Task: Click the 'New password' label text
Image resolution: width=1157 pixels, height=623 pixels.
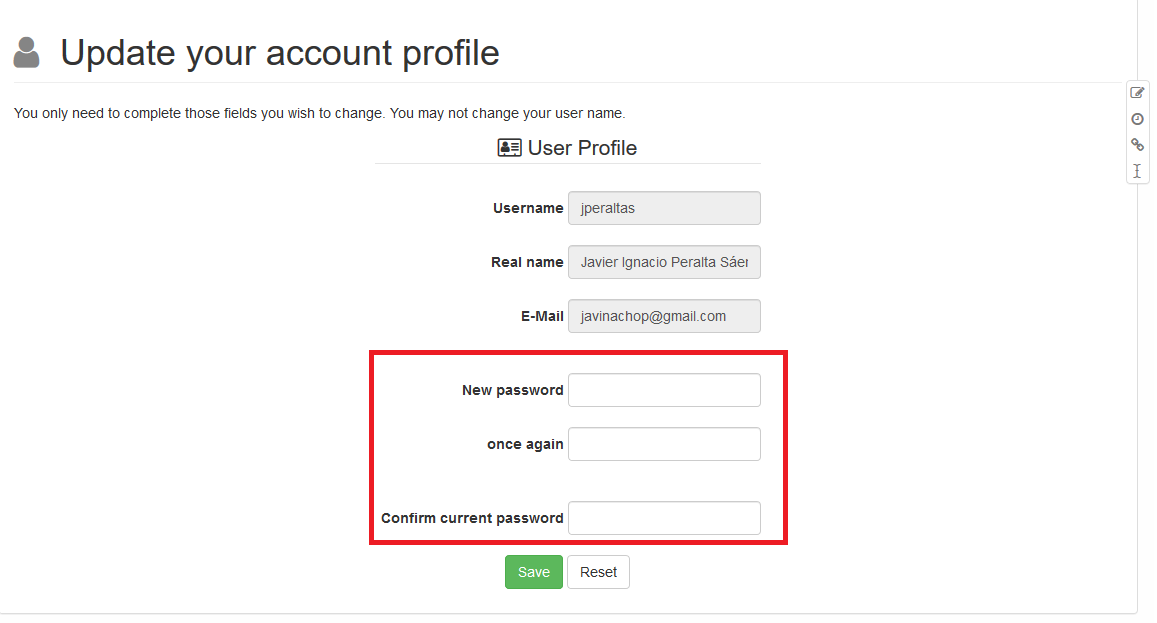Action: point(512,390)
